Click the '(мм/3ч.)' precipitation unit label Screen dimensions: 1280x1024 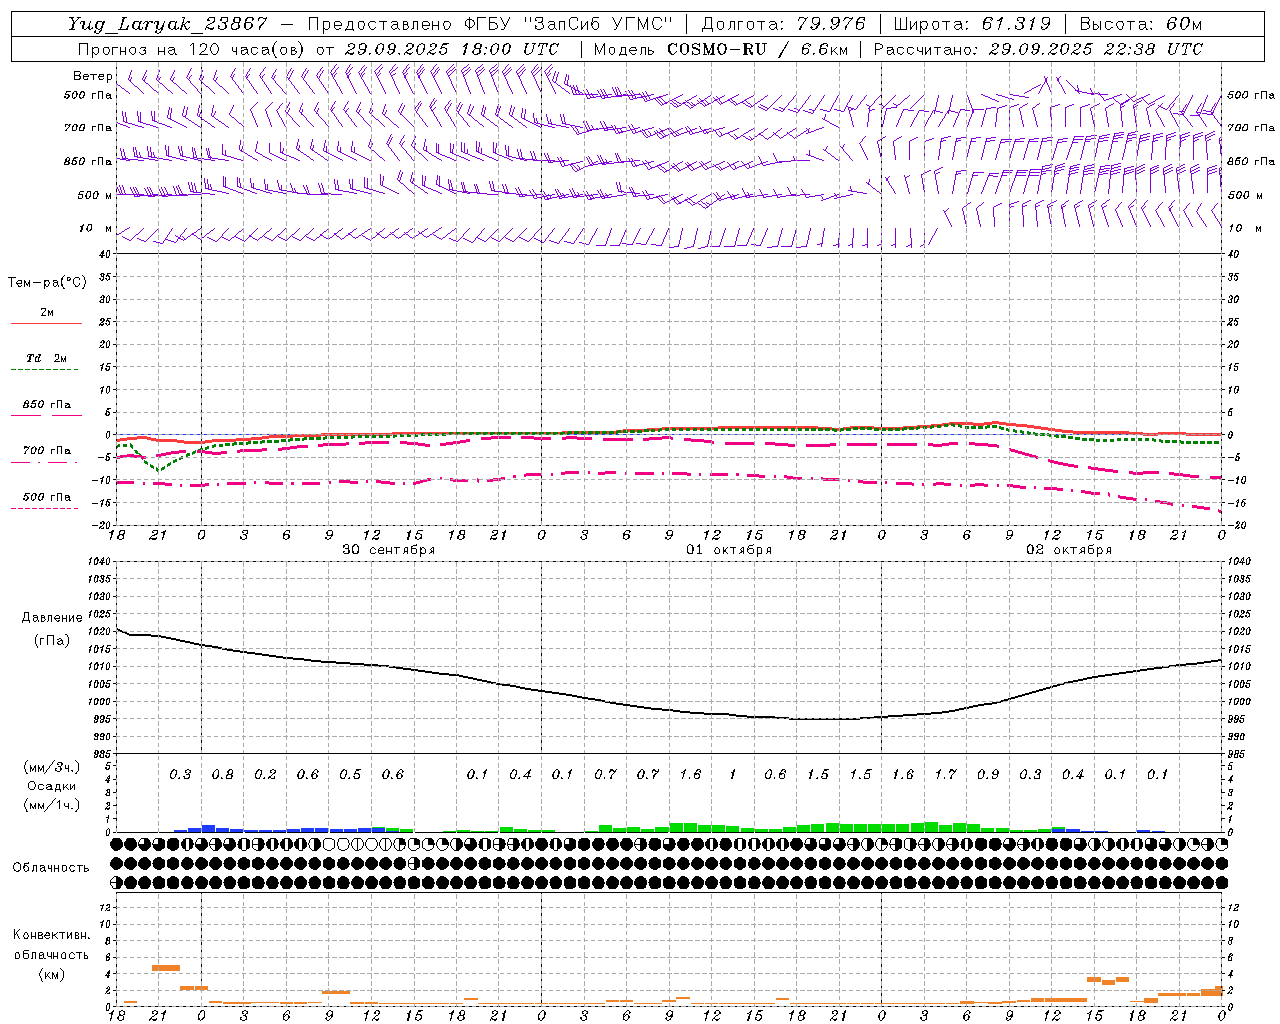(x=52, y=767)
